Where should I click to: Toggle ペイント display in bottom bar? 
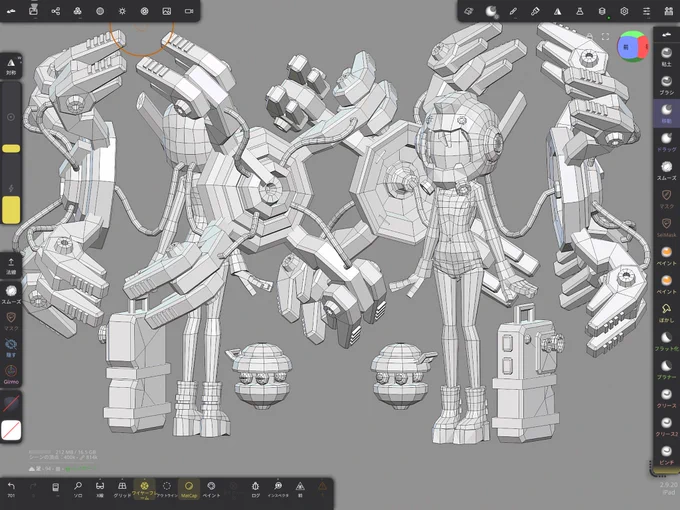211,489
